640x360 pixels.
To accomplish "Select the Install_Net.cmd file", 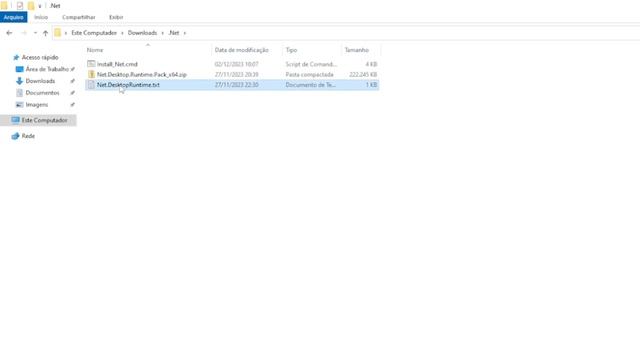I will coord(117,64).
